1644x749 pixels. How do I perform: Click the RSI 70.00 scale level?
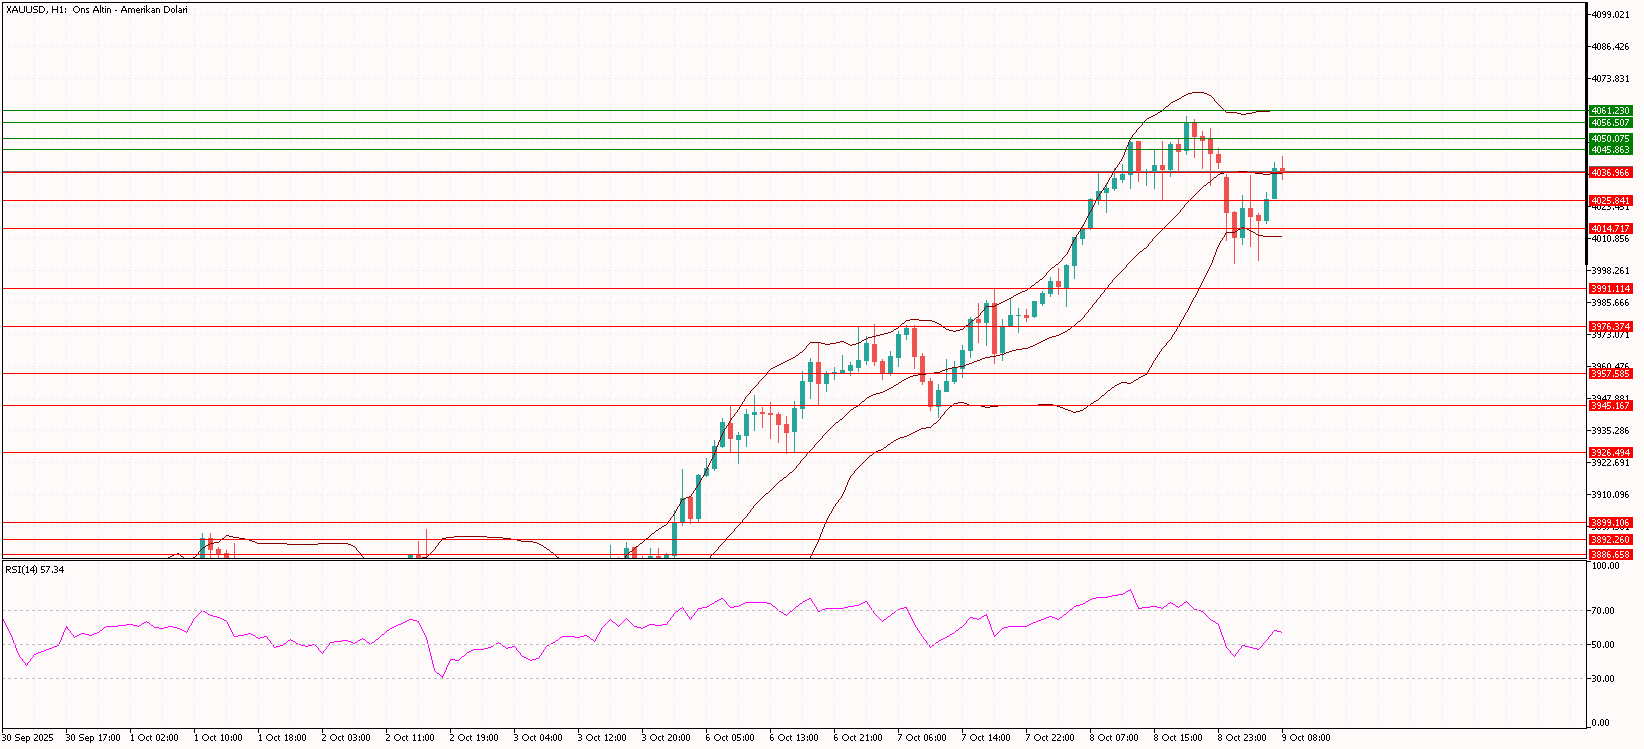coord(1605,611)
